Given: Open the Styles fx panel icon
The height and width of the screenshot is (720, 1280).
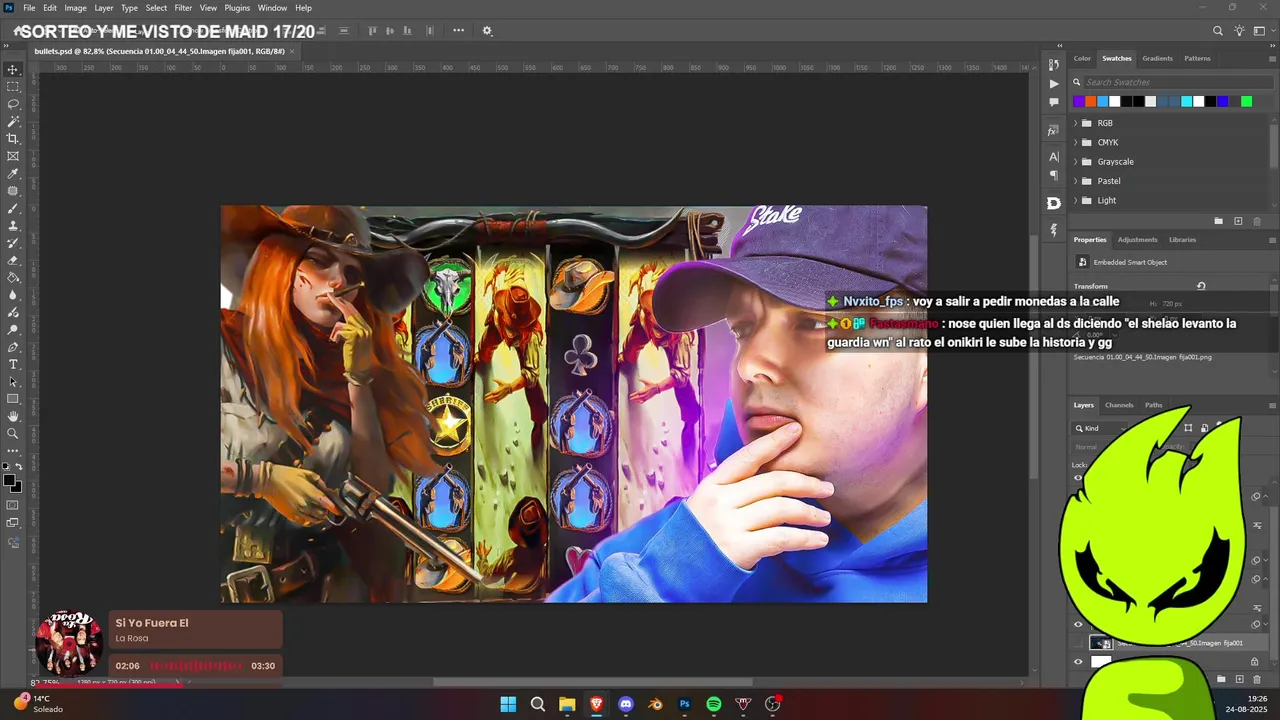Looking at the screenshot, I should click(x=1053, y=130).
